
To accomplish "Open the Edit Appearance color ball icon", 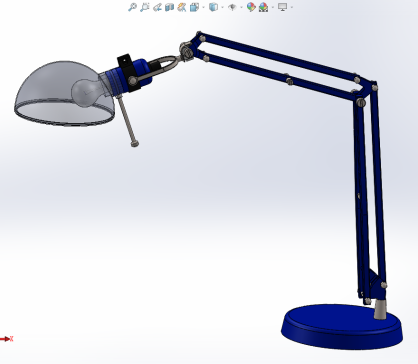I will 251,7.
